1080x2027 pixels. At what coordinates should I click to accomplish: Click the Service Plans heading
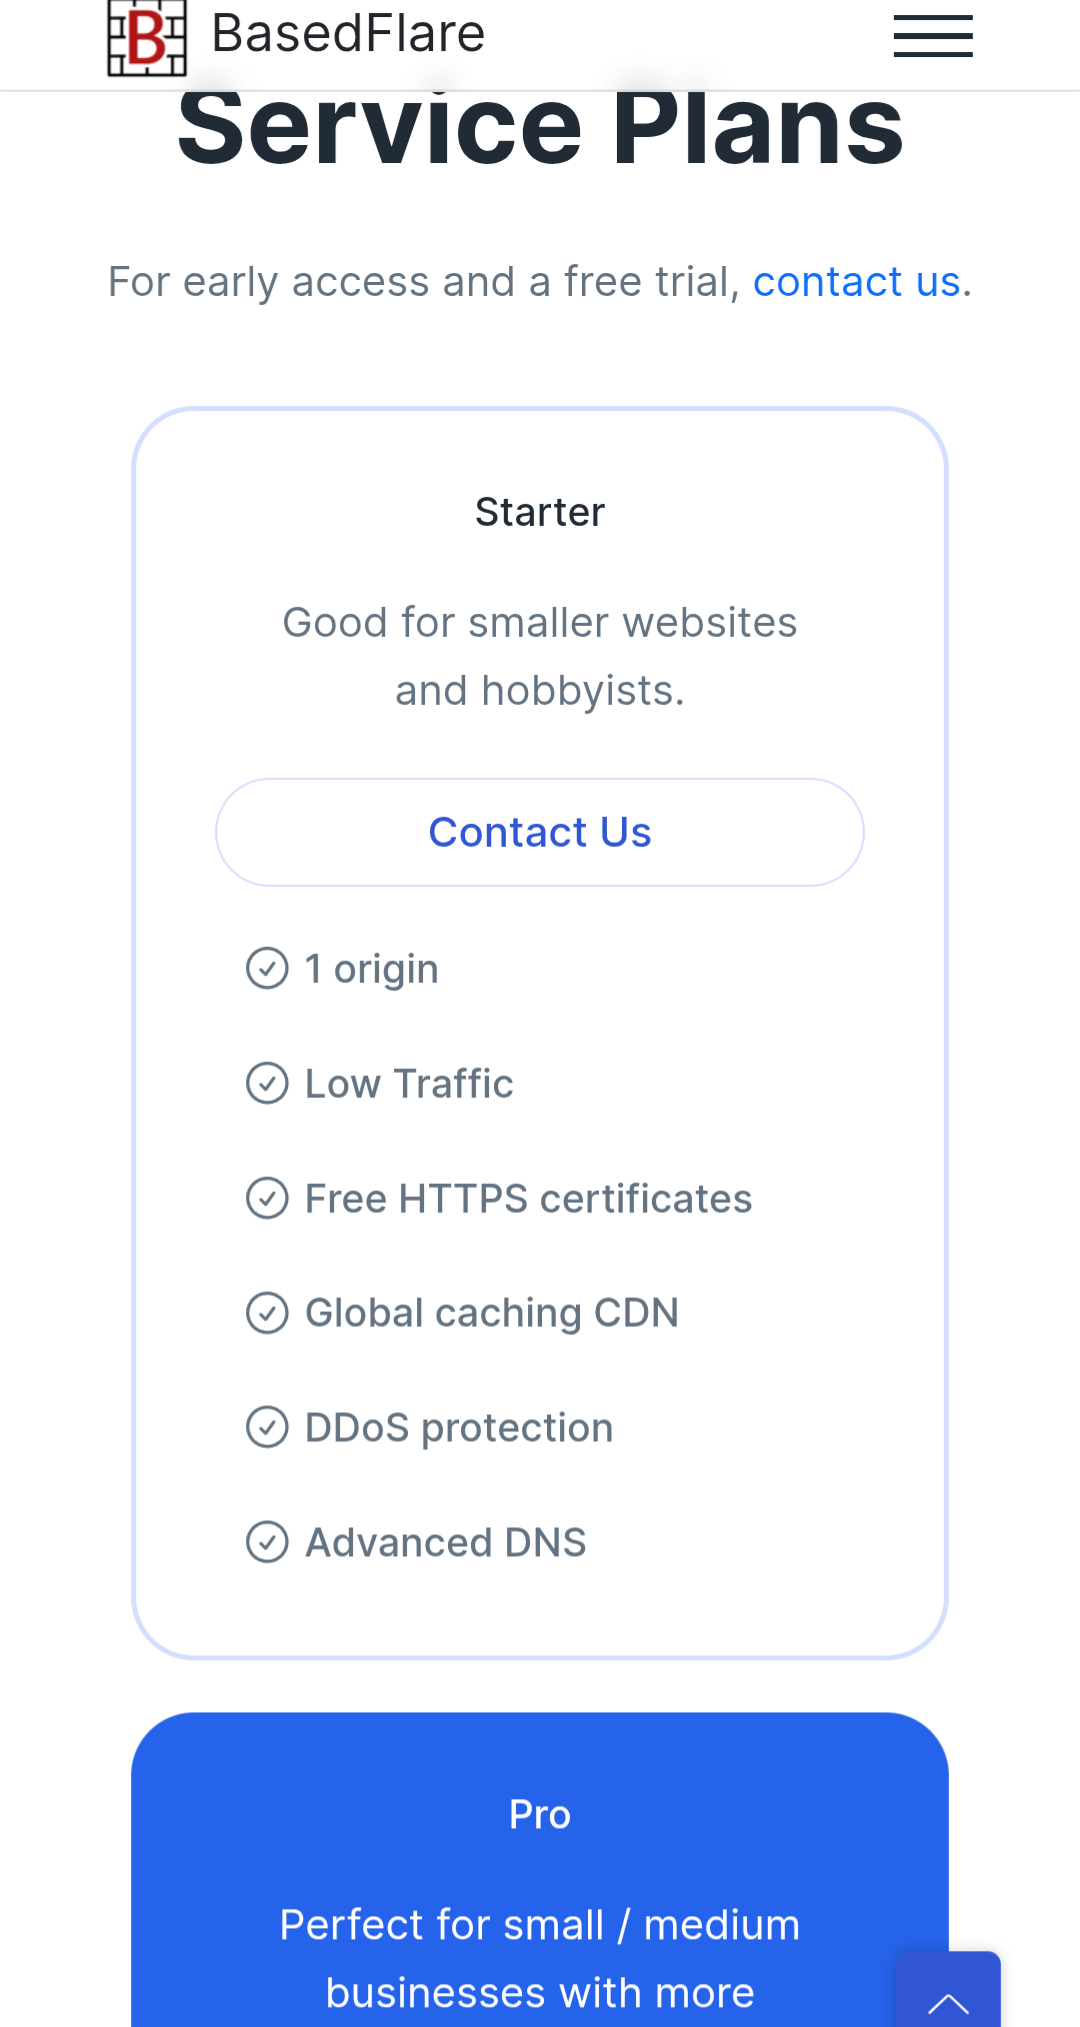point(540,127)
